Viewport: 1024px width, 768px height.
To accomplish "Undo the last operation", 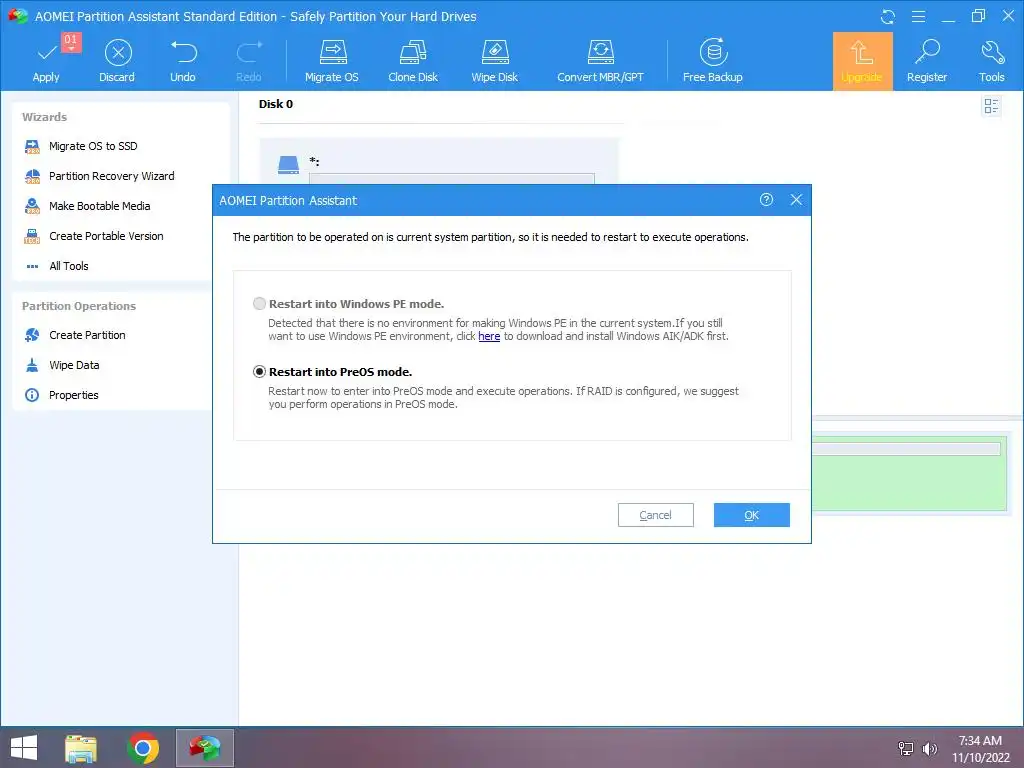I will pyautogui.click(x=183, y=62).
